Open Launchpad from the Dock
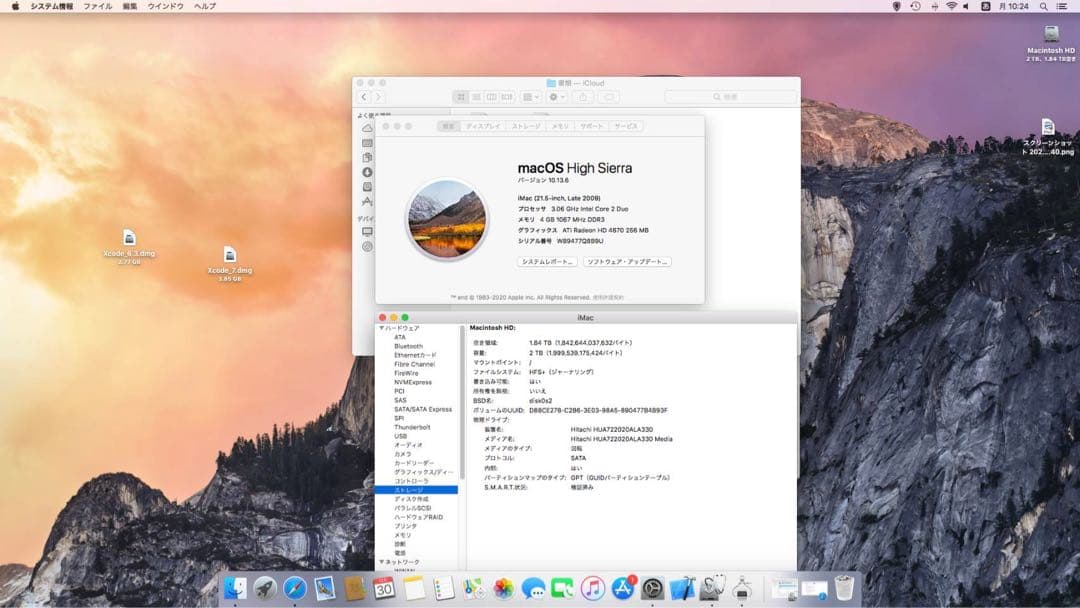Viewport: 1080px width, 608px height. [265, 589]
